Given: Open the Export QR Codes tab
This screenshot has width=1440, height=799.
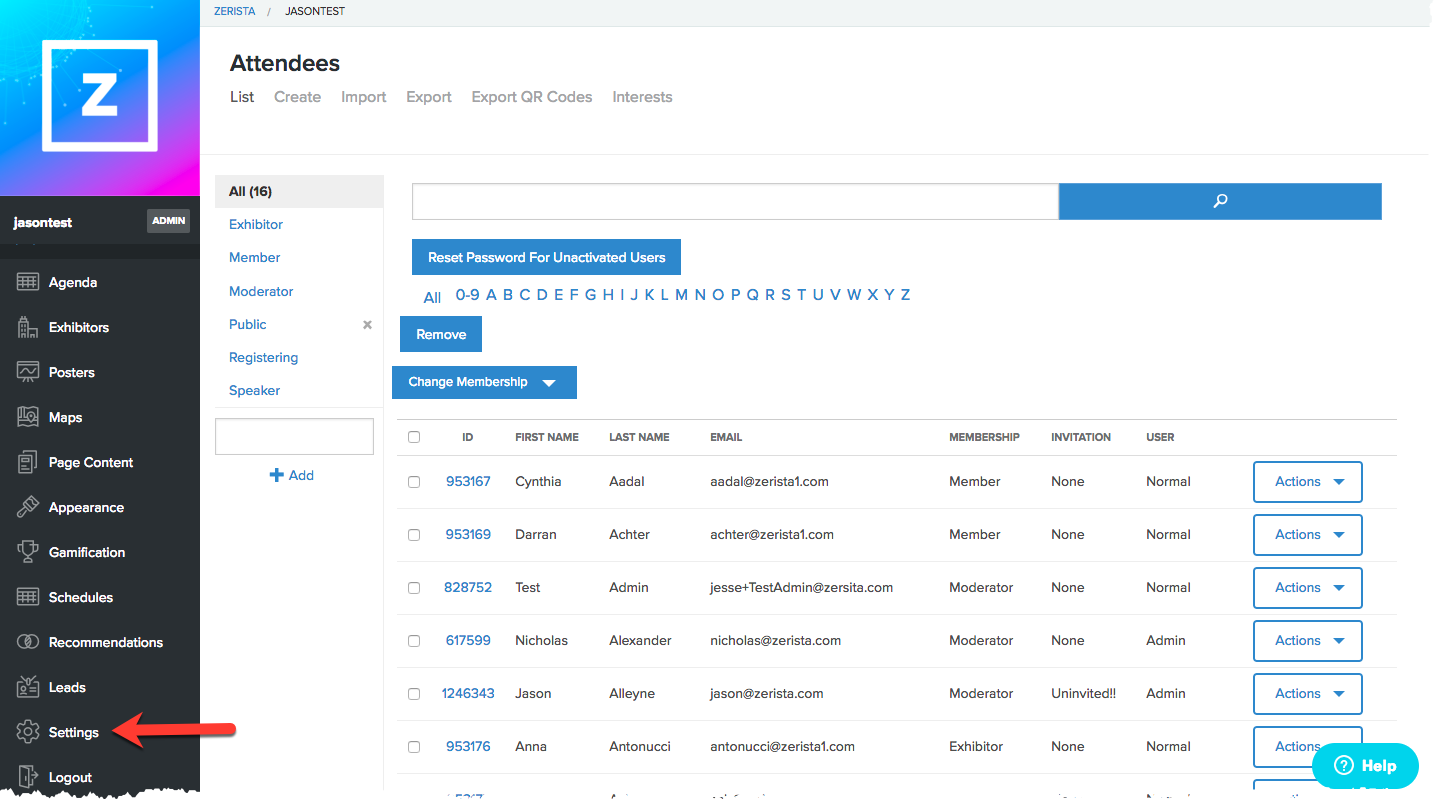Looking at the screenshot, I should click(532, 97).
